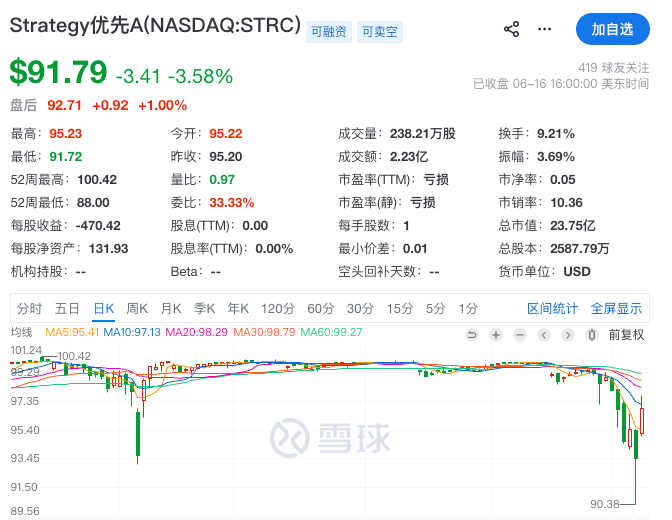The height and width of the screenshot is (520, 672).
Task: Open the three-dot more options menu
Action: (x=544, y=29)
